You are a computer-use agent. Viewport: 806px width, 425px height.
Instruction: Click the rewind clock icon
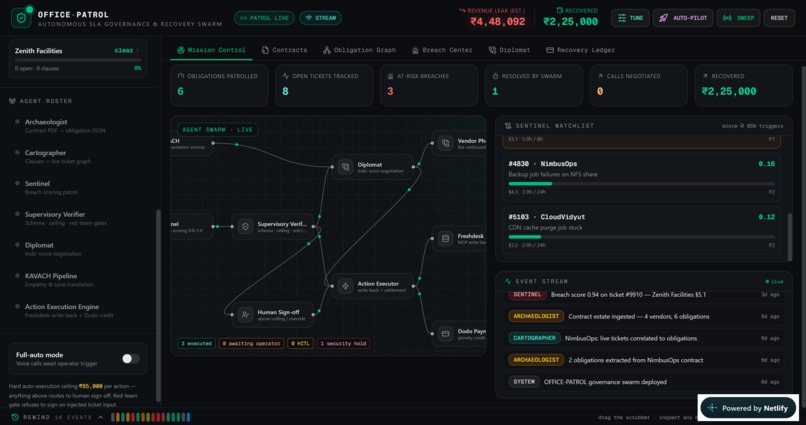click(x=14, y=417)
